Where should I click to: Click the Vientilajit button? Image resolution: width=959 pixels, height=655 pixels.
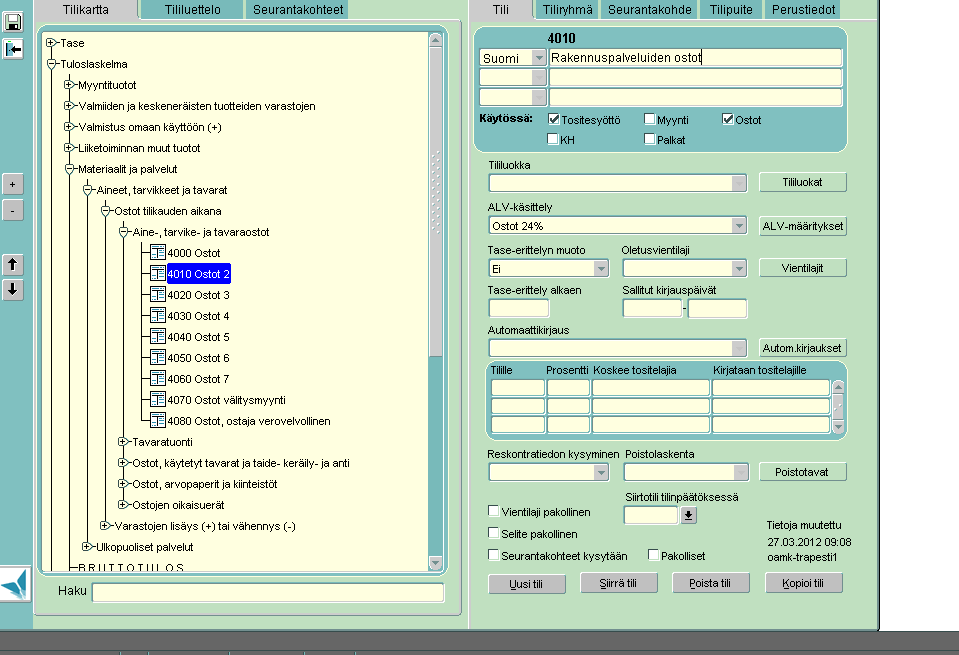click(x=802, y=268)
